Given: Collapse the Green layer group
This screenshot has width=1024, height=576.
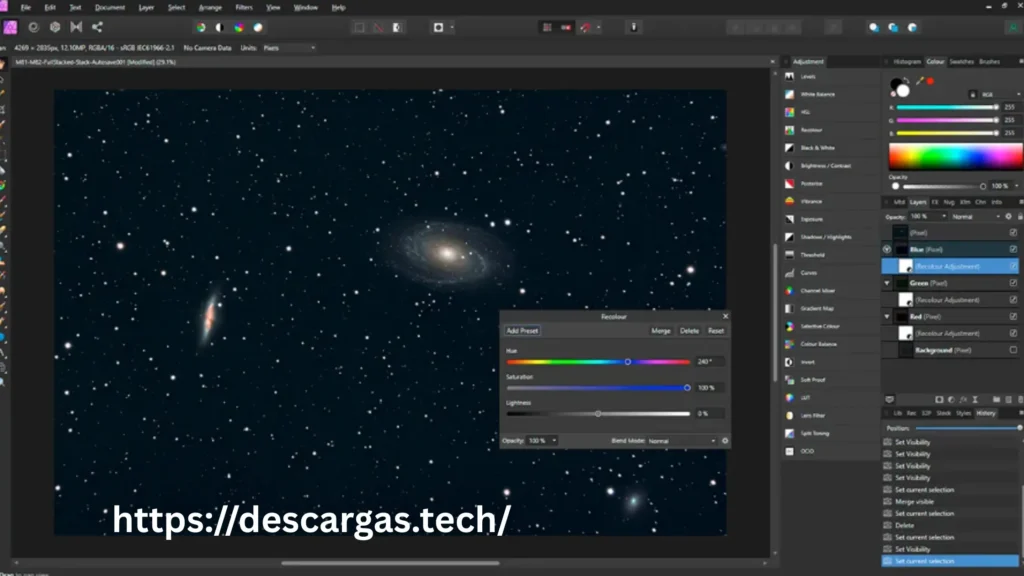Looking at the screenshot, I should [887, 283].
